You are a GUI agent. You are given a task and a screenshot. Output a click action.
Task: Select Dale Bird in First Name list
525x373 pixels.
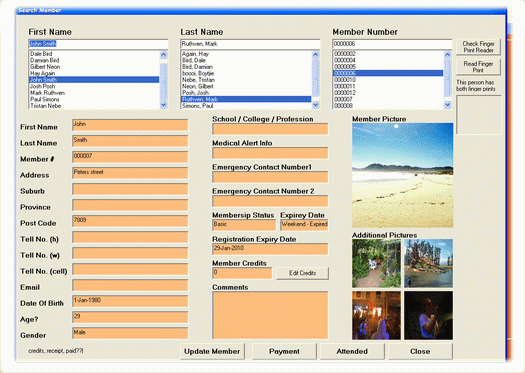point(94,54)
